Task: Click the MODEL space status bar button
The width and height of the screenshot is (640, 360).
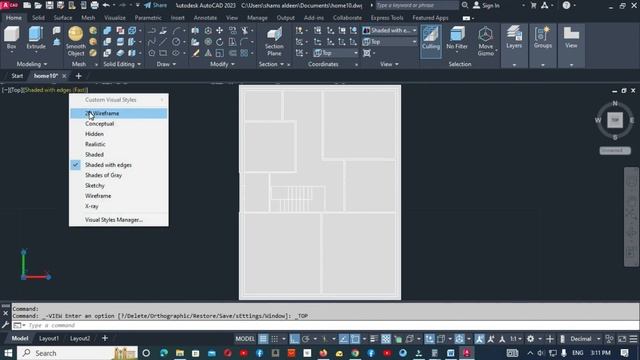Action: point(245,339)
